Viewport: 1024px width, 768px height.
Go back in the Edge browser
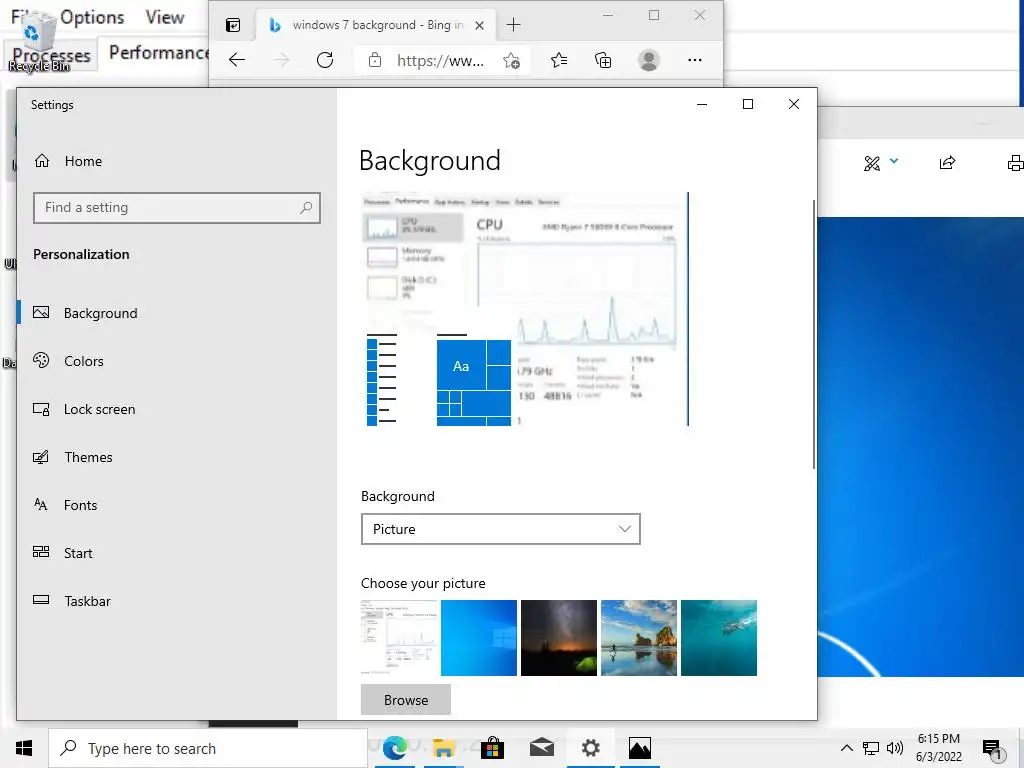pyautogui.click(x=236, y=61)
